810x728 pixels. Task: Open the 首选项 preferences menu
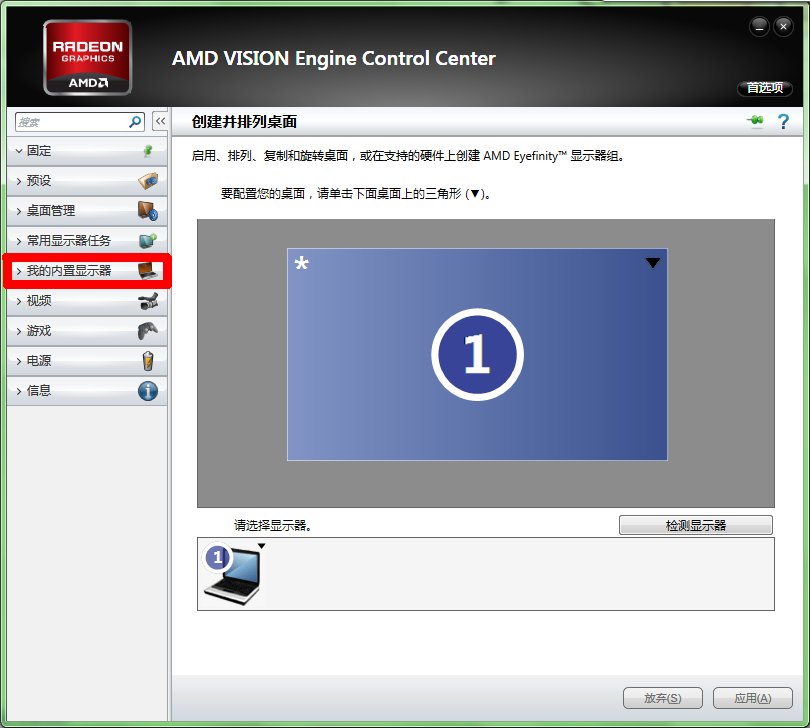(x=765, y=88)
